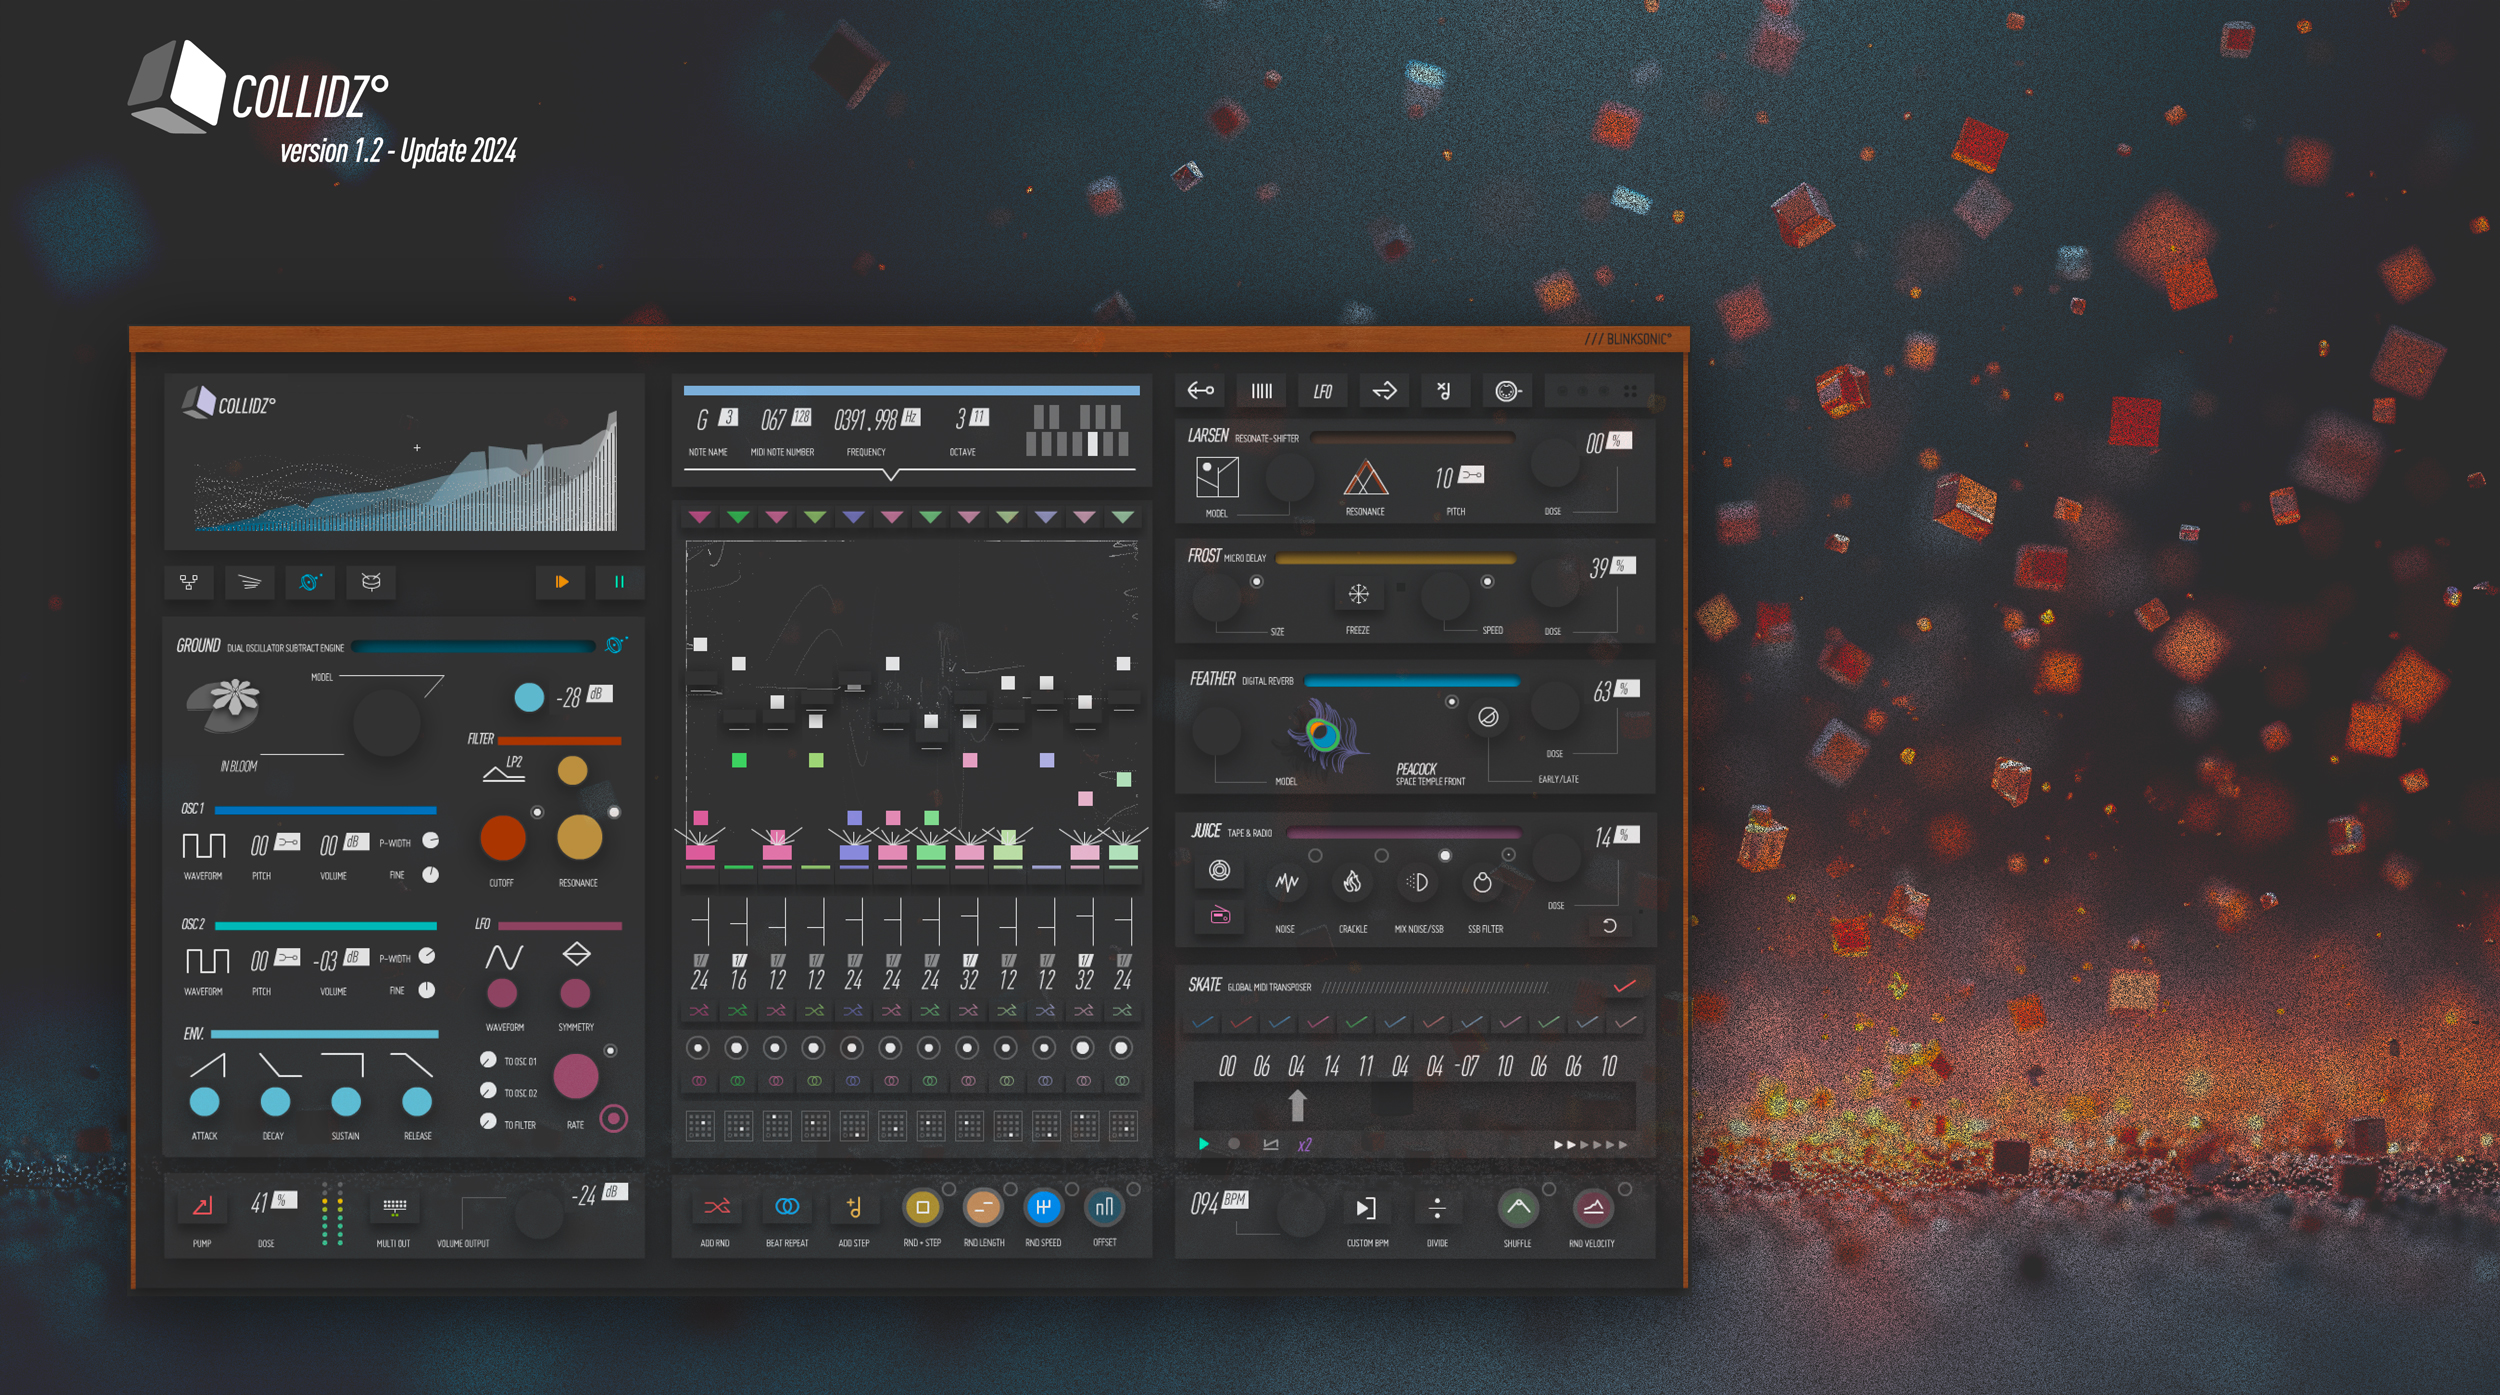Change the OSC2 square waveform selector
This screenshot has height=1395, width=2500.
click(207, 961)
